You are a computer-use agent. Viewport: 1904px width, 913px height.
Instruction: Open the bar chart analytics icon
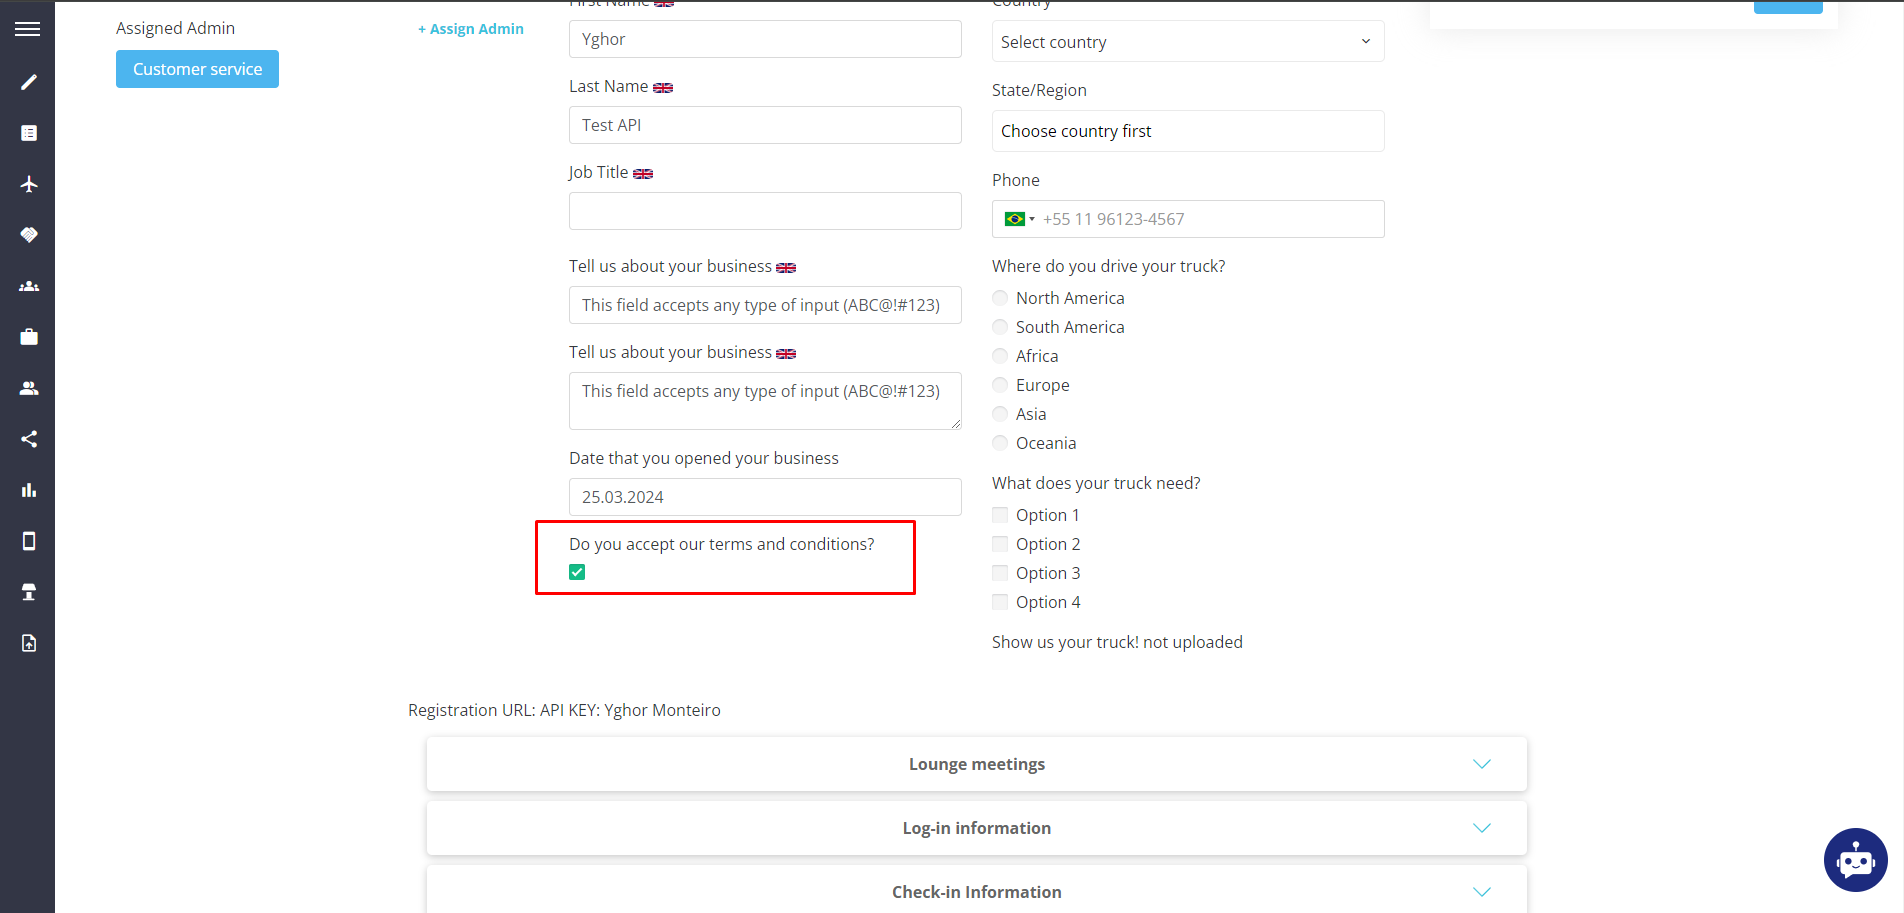[27, 489]
